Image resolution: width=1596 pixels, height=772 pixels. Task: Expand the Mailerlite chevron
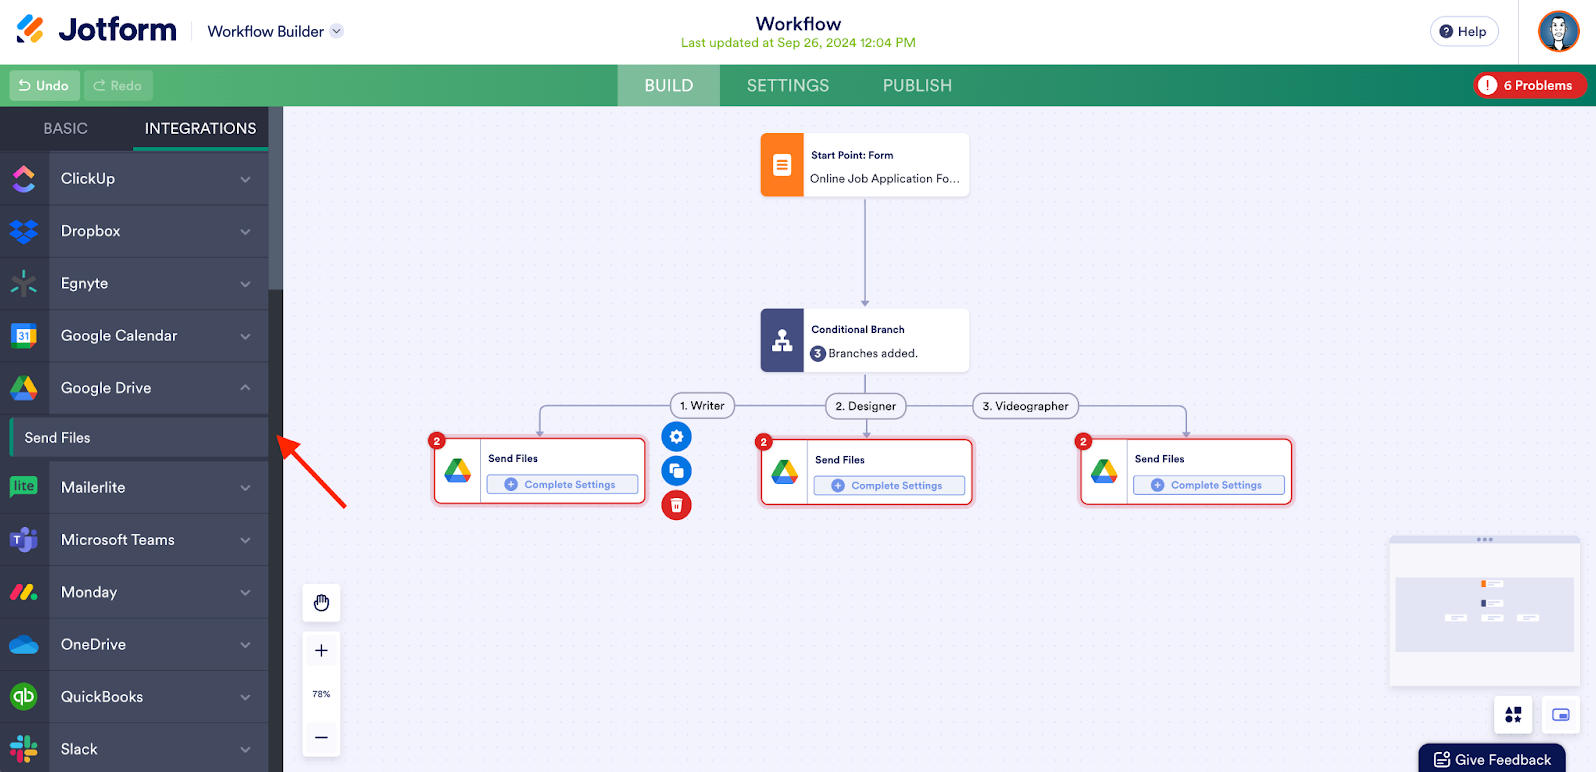pos(245,488)
